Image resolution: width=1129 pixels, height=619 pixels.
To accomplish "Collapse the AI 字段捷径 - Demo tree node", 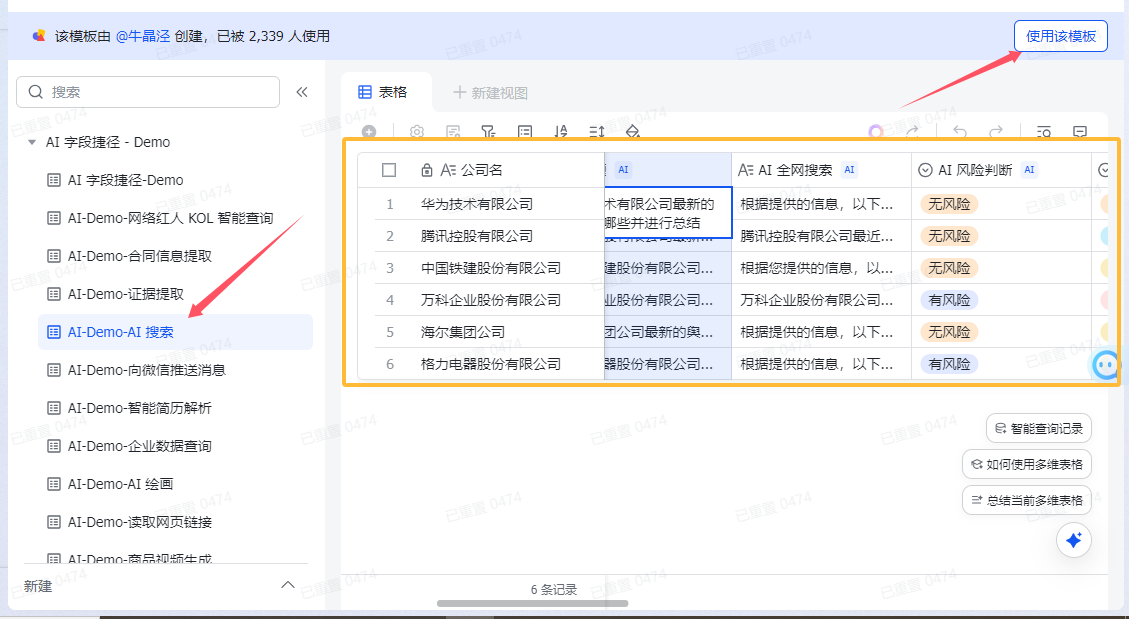I will tap(32, 143).
